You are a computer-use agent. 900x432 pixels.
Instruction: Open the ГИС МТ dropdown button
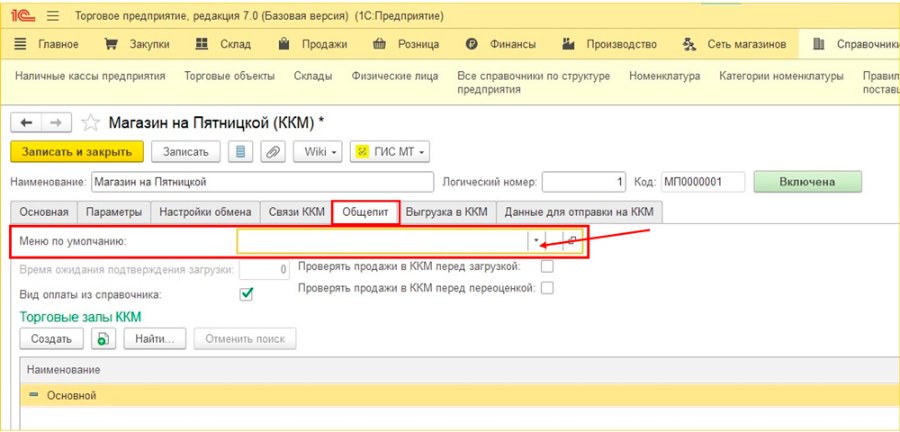click(390, 152)
